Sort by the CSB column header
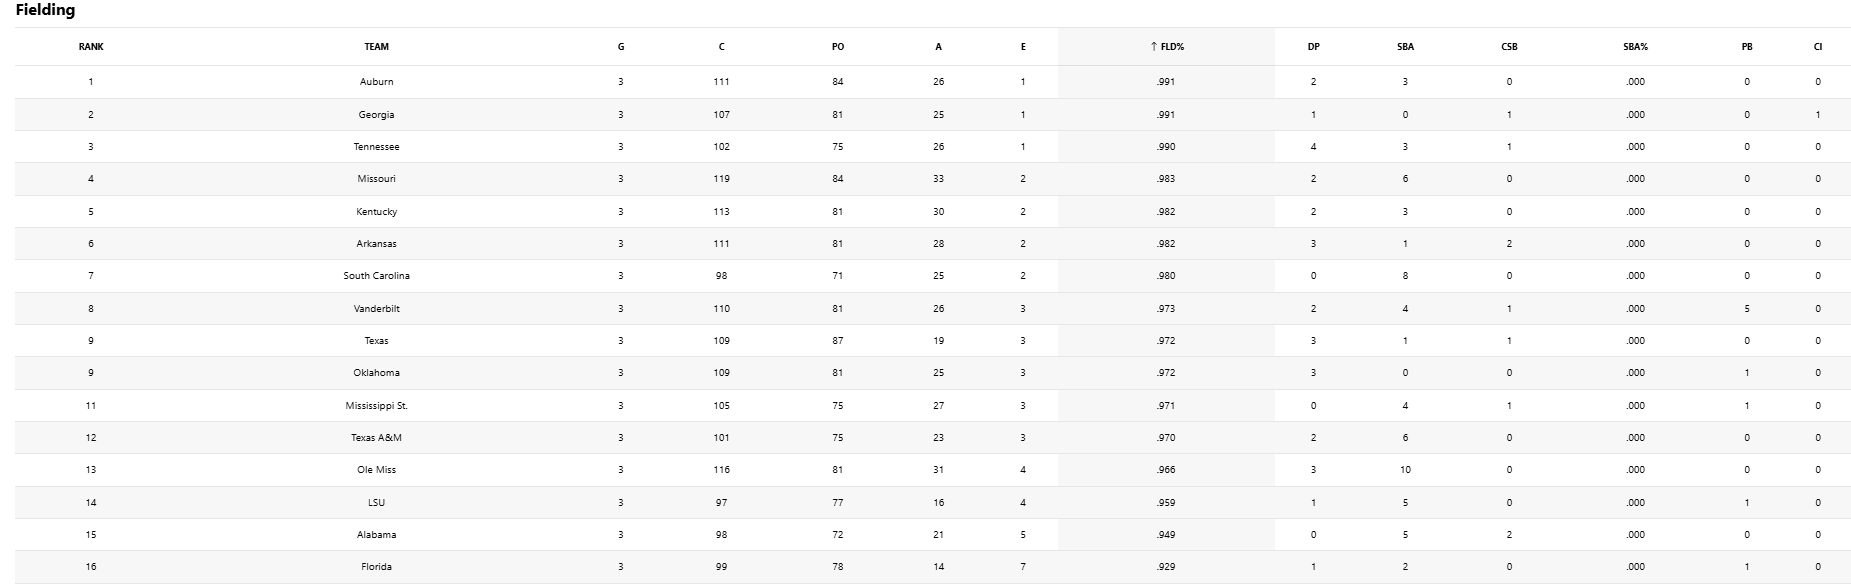Image resolution: width=1851 pixels, height=588 pixels. point(1509,47)
